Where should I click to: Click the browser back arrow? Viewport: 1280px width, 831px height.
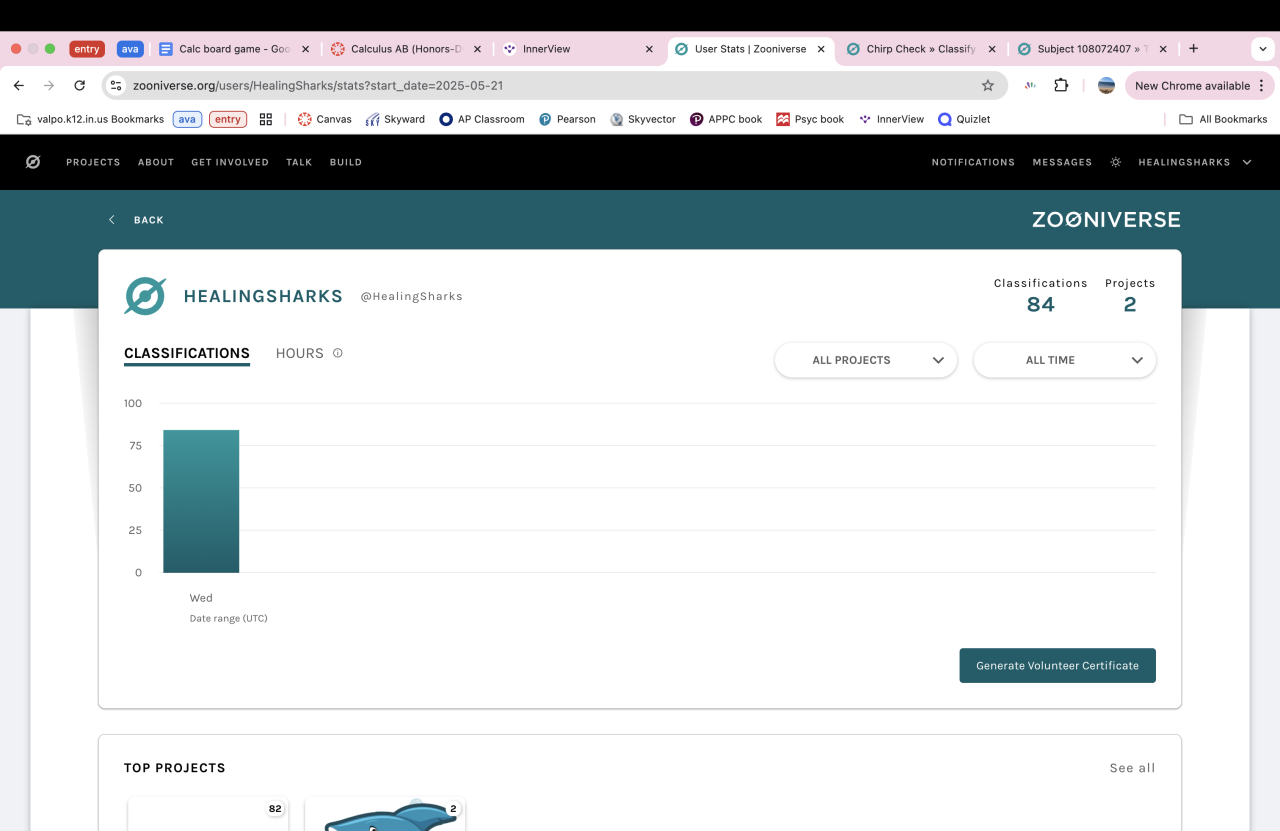click(19, 86)
